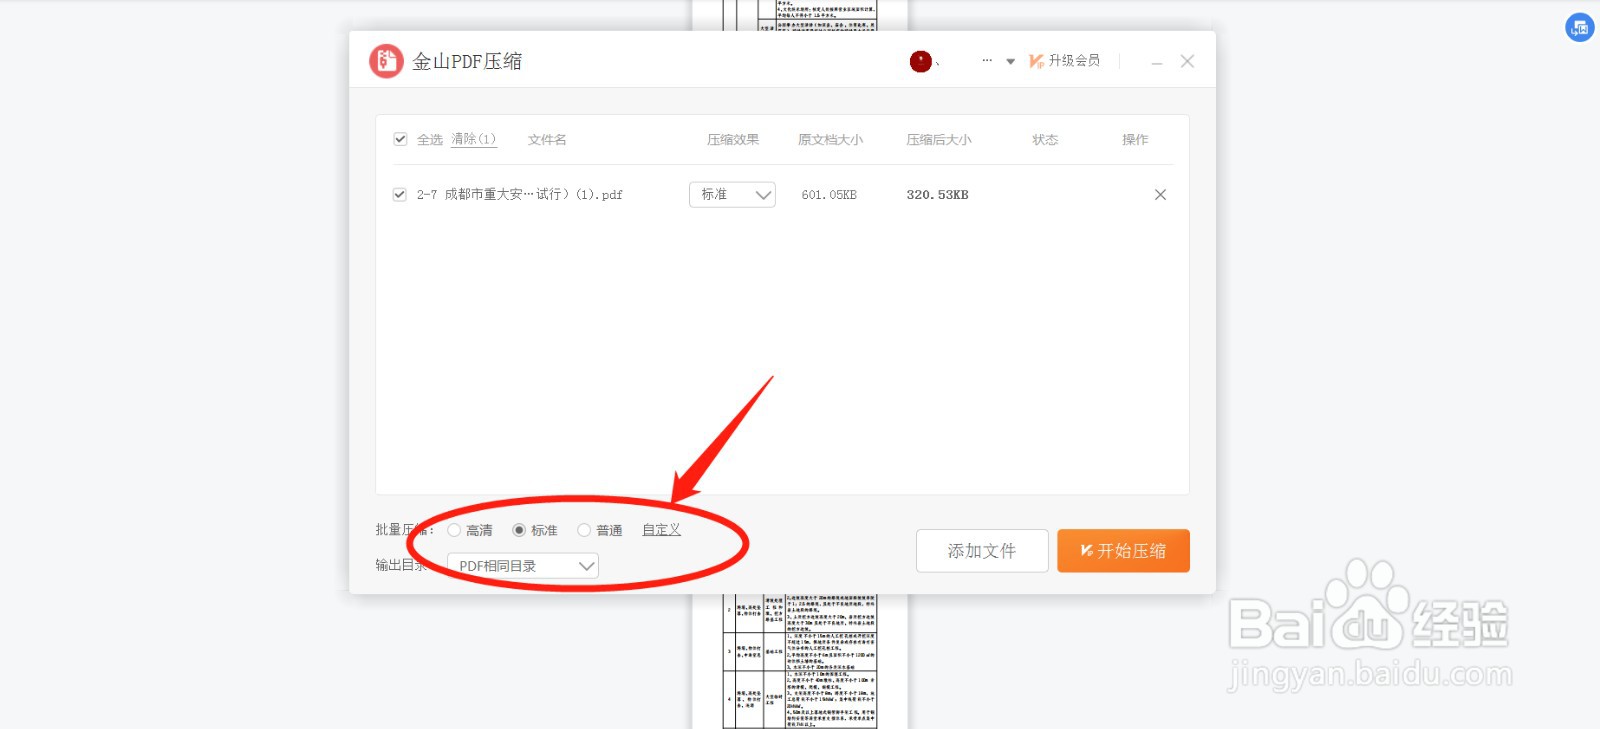
Task: Select the 高清 radio button
Action: coord(454,530)
